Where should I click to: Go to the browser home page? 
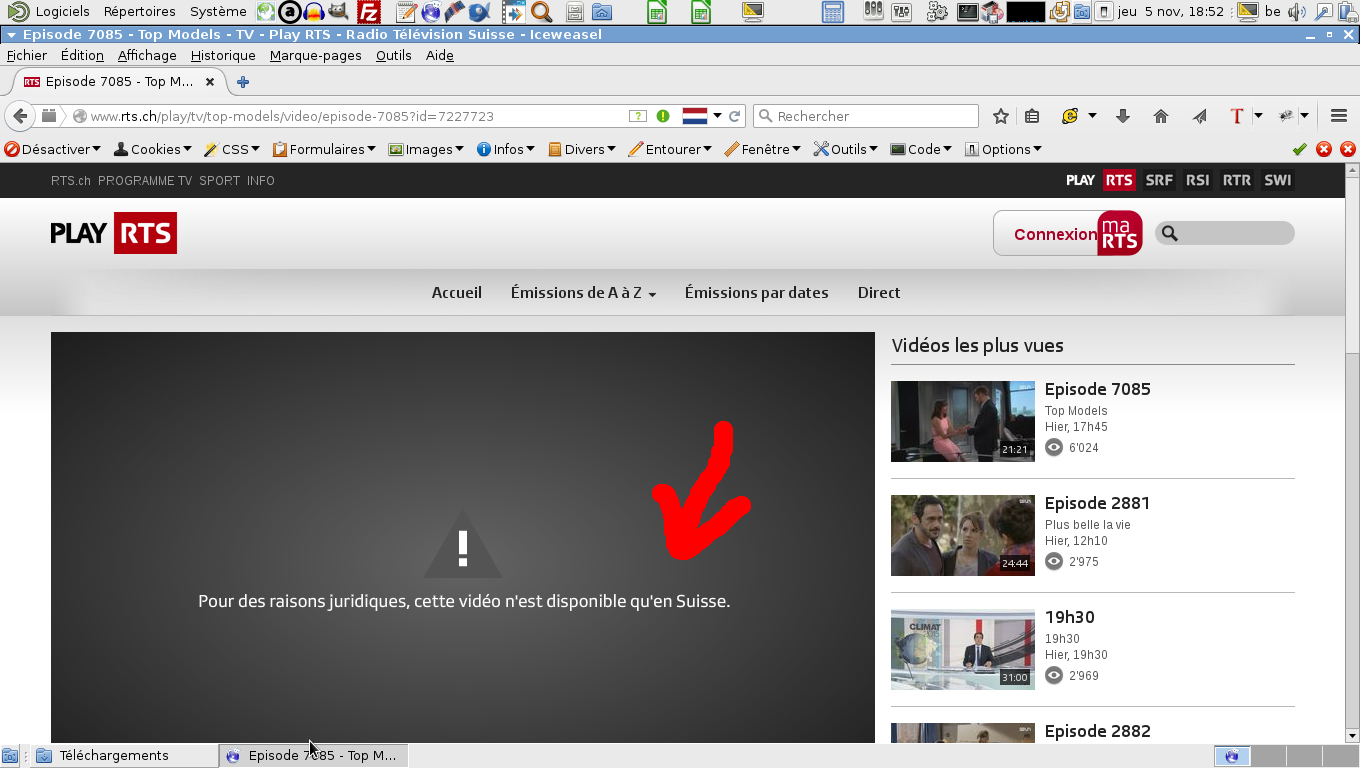tap(1161, 116)
